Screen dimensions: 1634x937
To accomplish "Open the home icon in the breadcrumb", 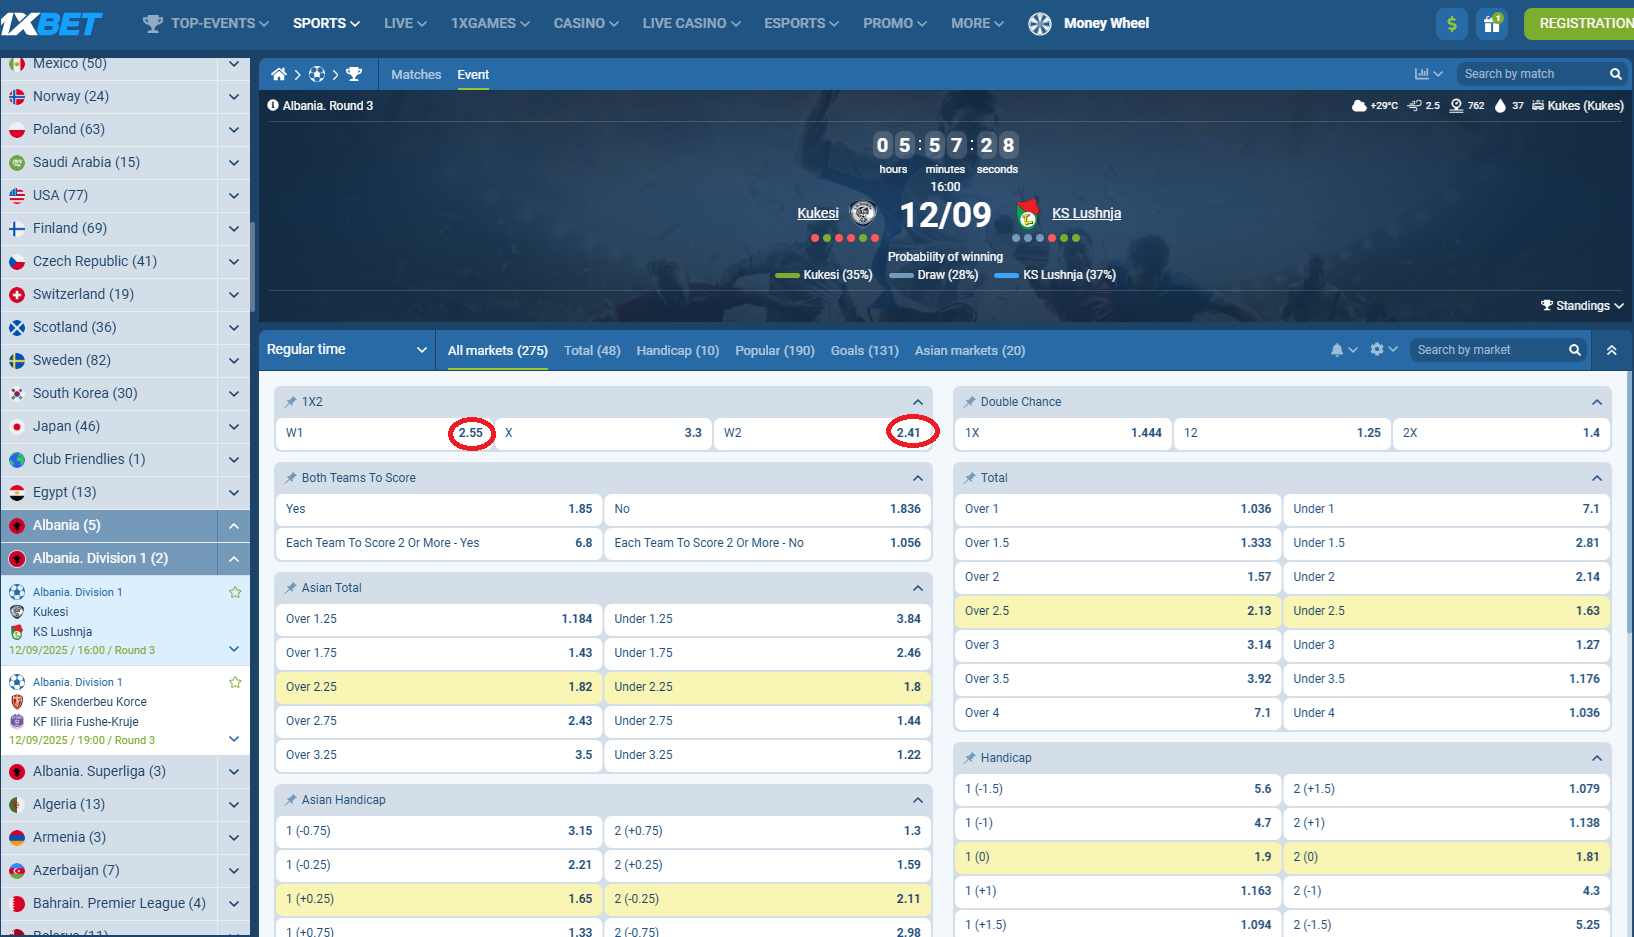I will pos(279,74).
